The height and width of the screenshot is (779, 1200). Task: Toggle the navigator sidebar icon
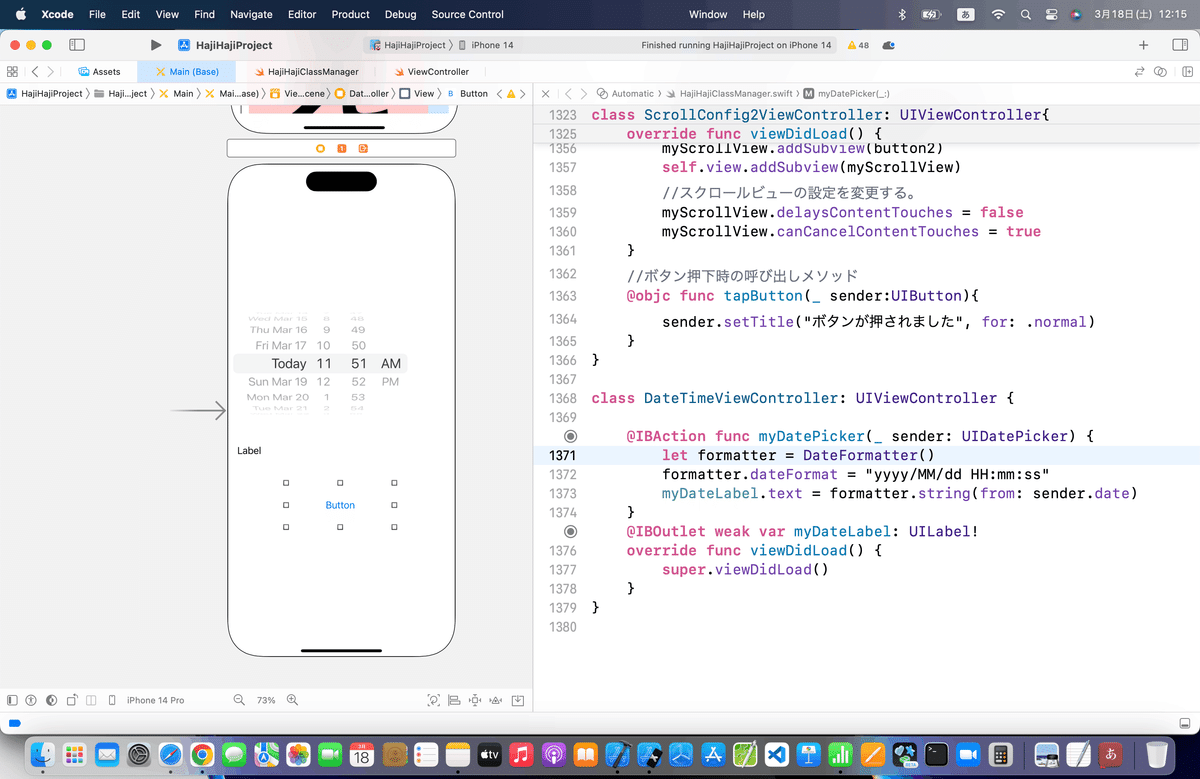tap(77, 45)
